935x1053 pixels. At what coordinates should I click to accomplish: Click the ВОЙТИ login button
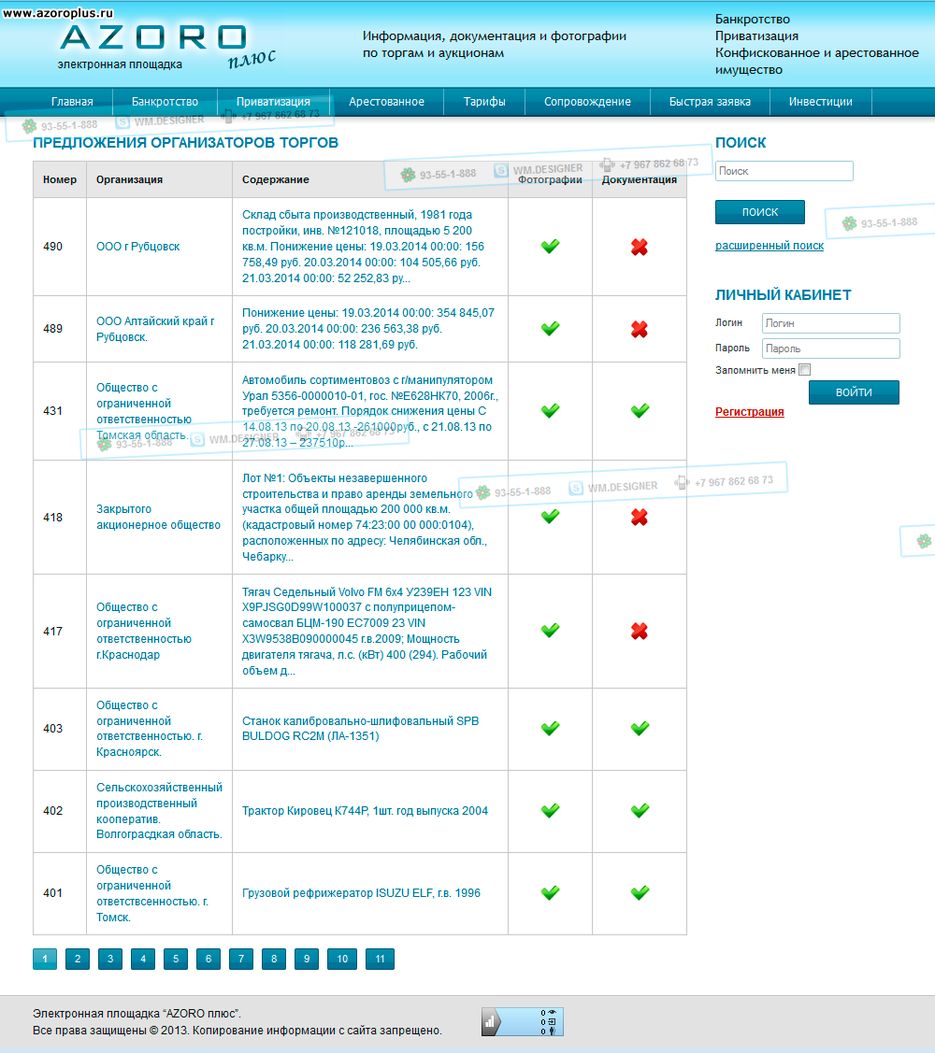coord(854,392)
